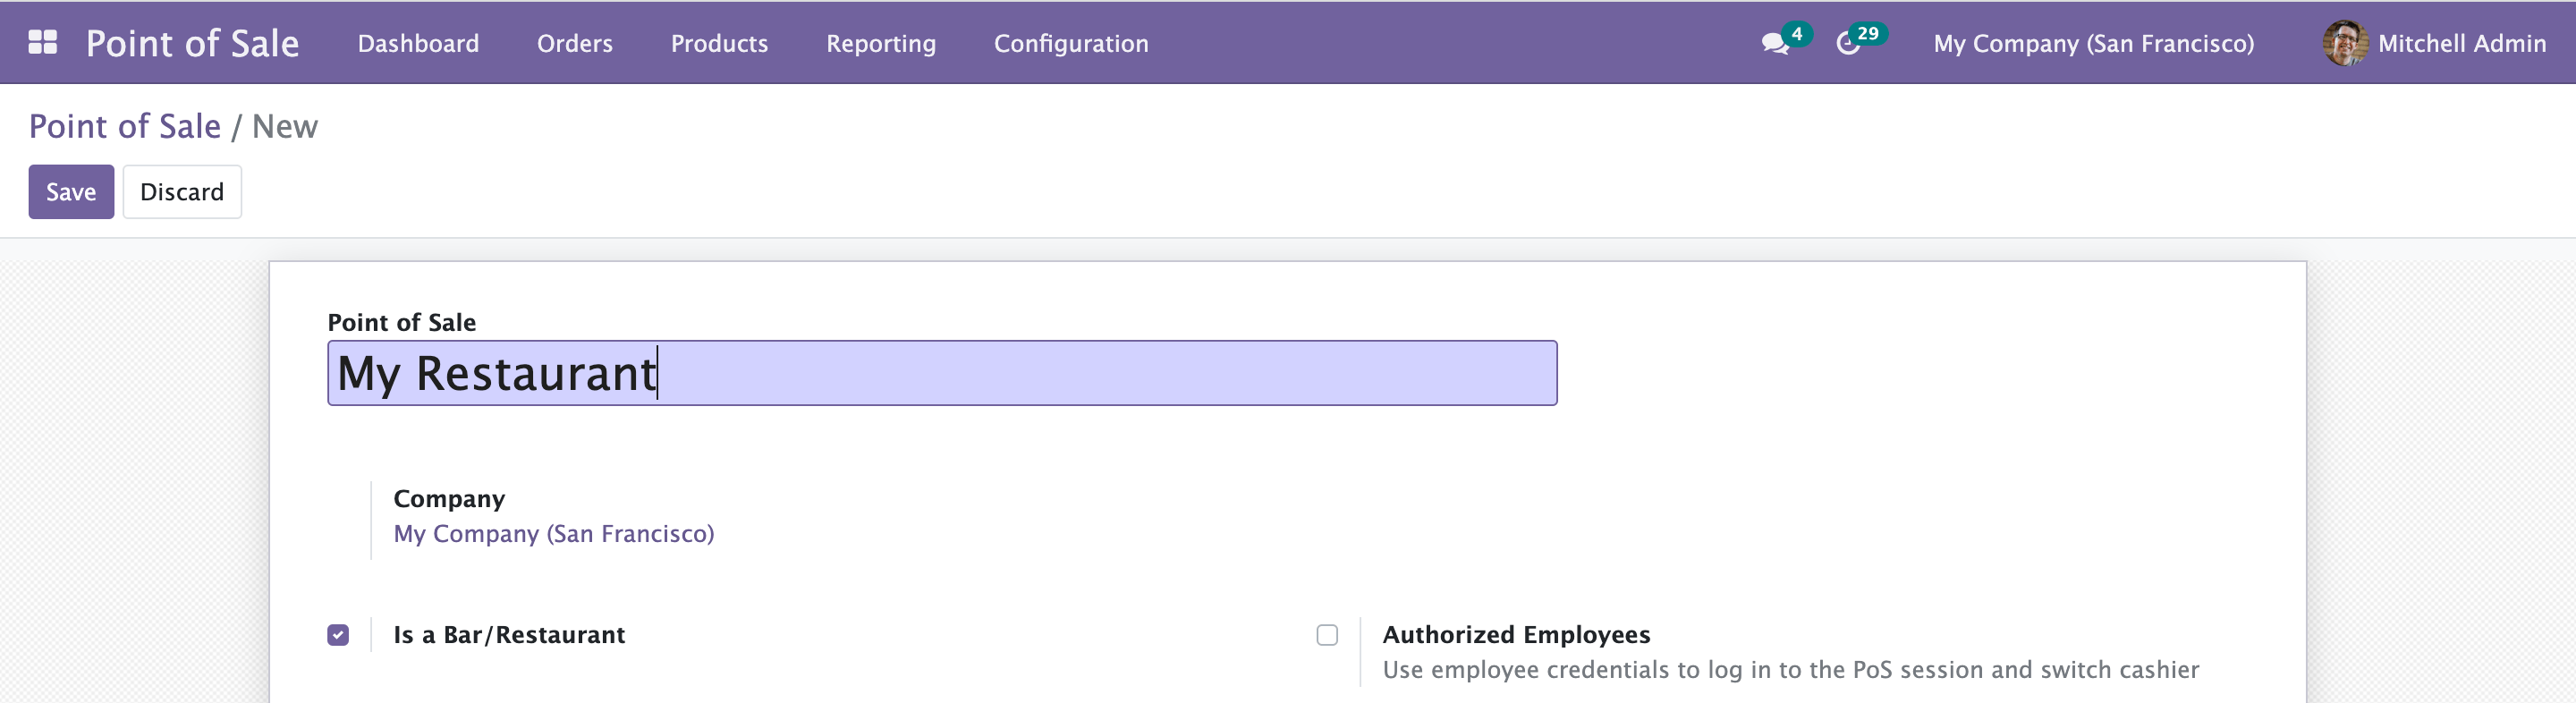This screenshot has width=2576, height=703.
Task: Expand the Orders menu
Action: tap(574, 43)
